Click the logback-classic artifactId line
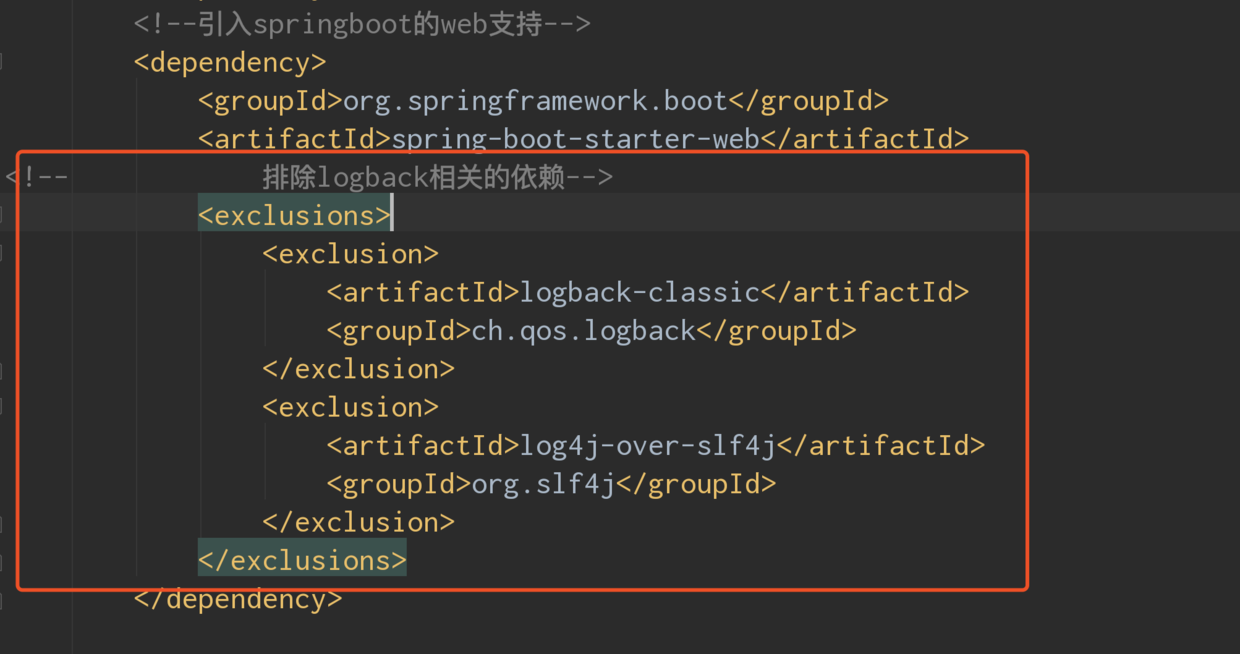The width and height of the screenshot is (1240, 654). [647, 292]
